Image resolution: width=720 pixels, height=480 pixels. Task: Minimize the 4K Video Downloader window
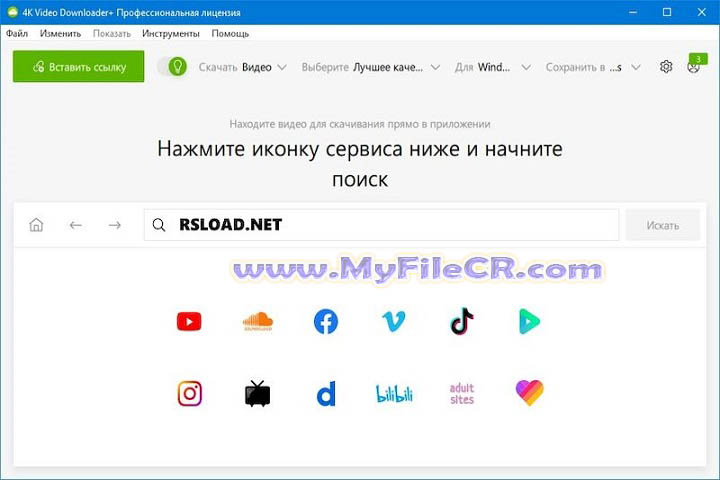click(x=633, y=12)
